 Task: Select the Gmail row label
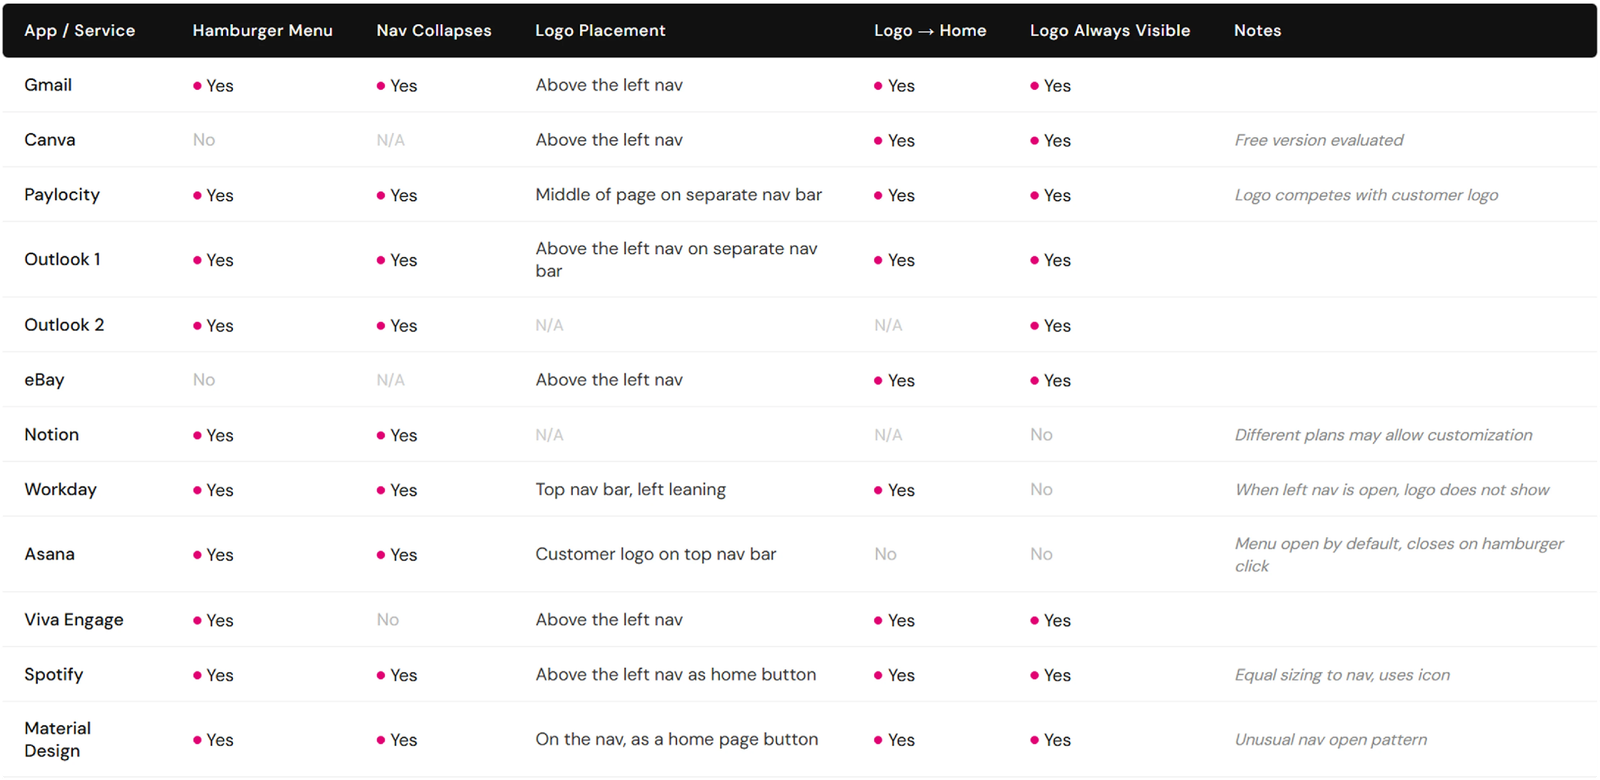point(48,85)
